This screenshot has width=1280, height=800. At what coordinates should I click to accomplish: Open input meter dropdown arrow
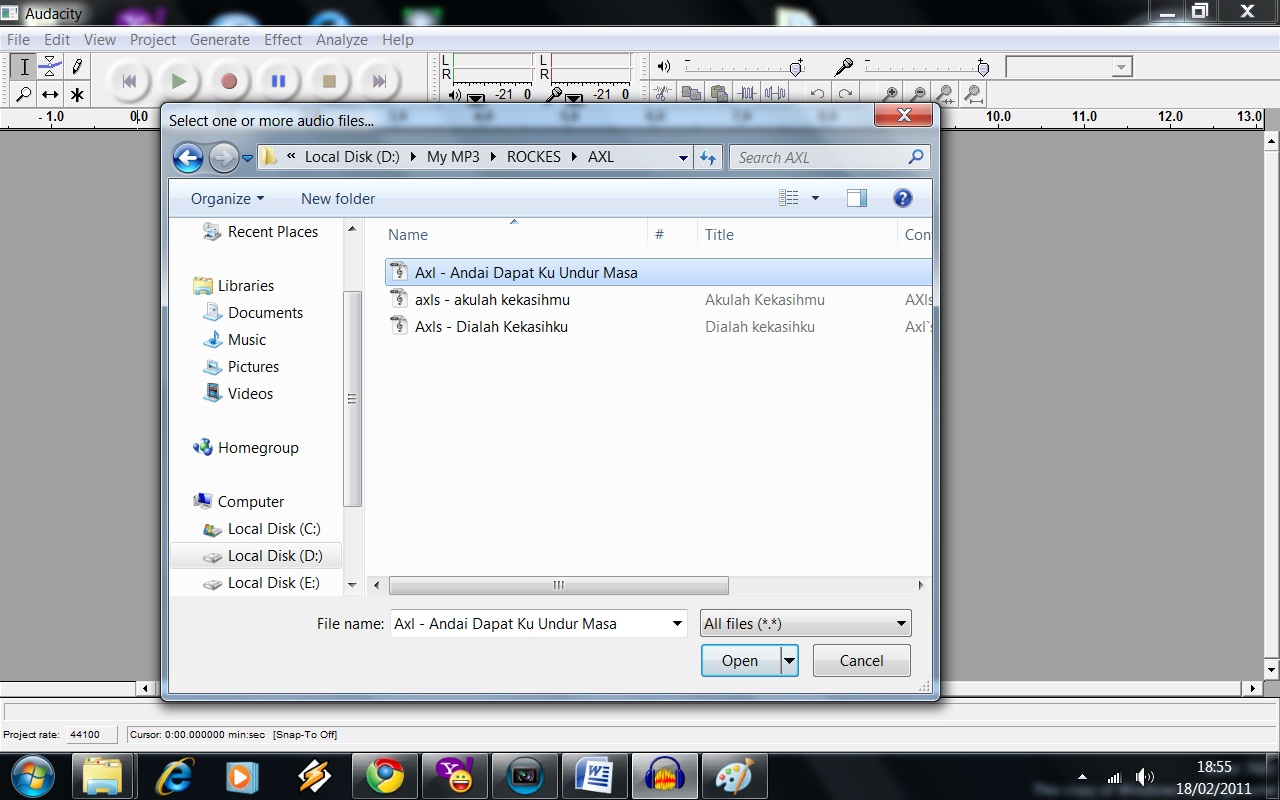coord(574,96)
